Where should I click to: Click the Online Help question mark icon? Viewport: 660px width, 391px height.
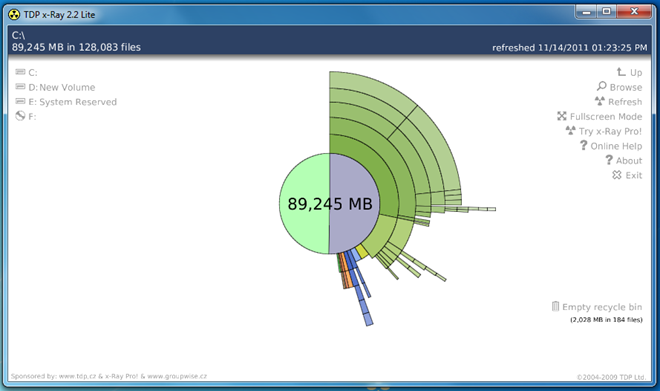coord(583,145)
